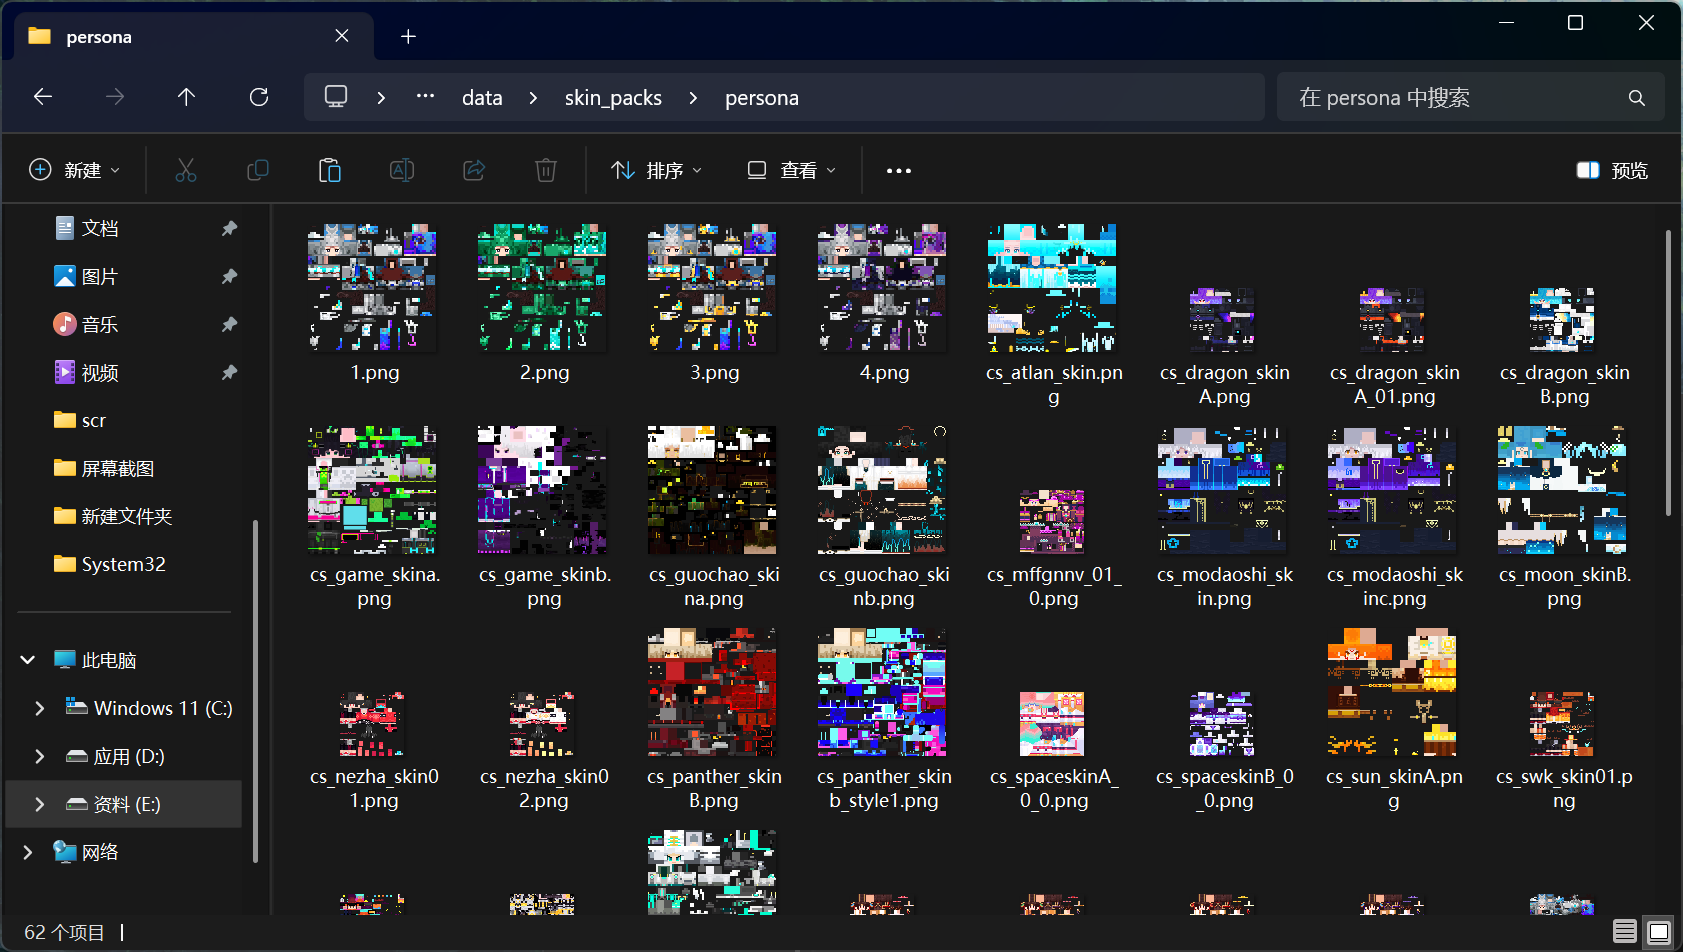Image resolution: width=1683 pixels, height=952 pixels.
Task: Click the Paste clipboard icon
Action: coord(330,171)
